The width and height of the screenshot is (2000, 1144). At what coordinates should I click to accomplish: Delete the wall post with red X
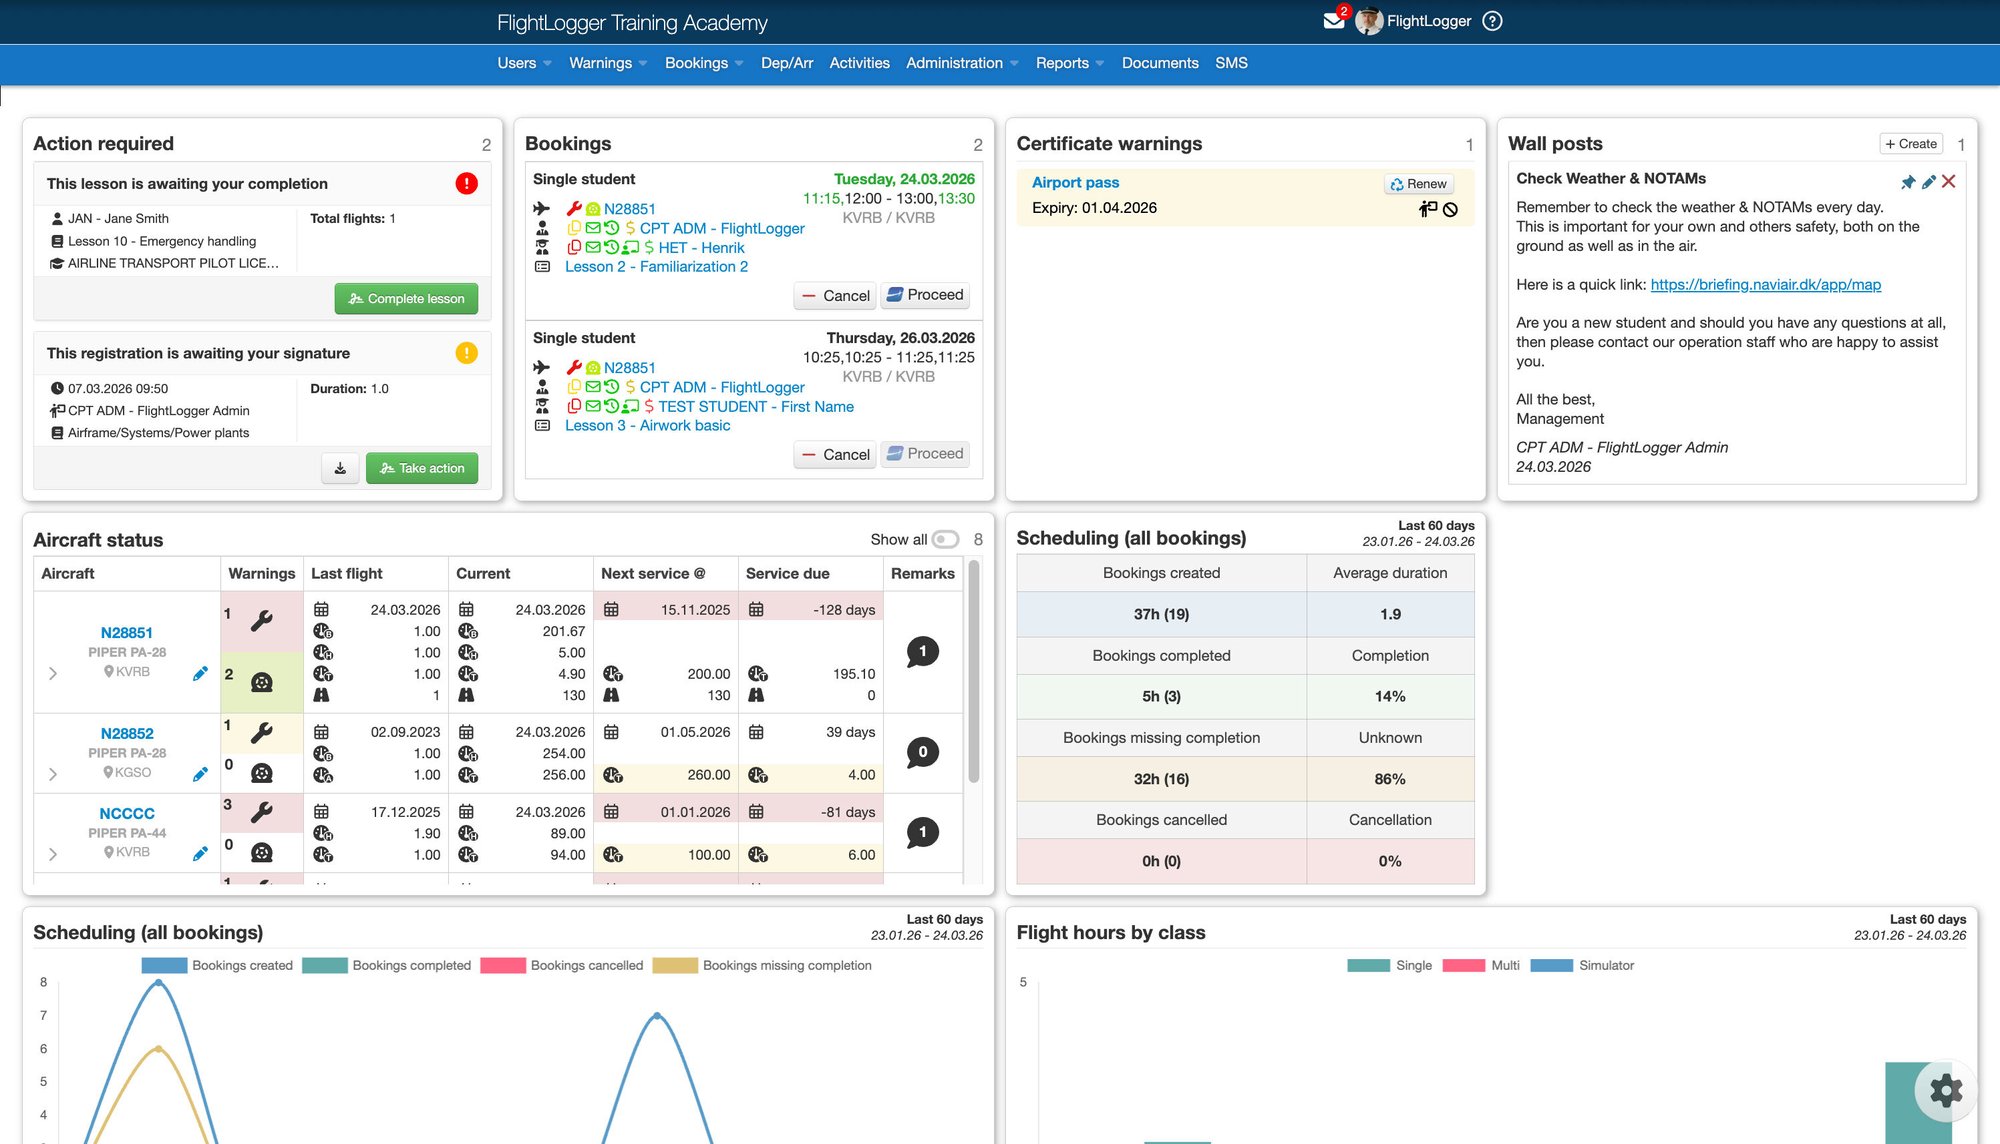[x=1948, y=182]
